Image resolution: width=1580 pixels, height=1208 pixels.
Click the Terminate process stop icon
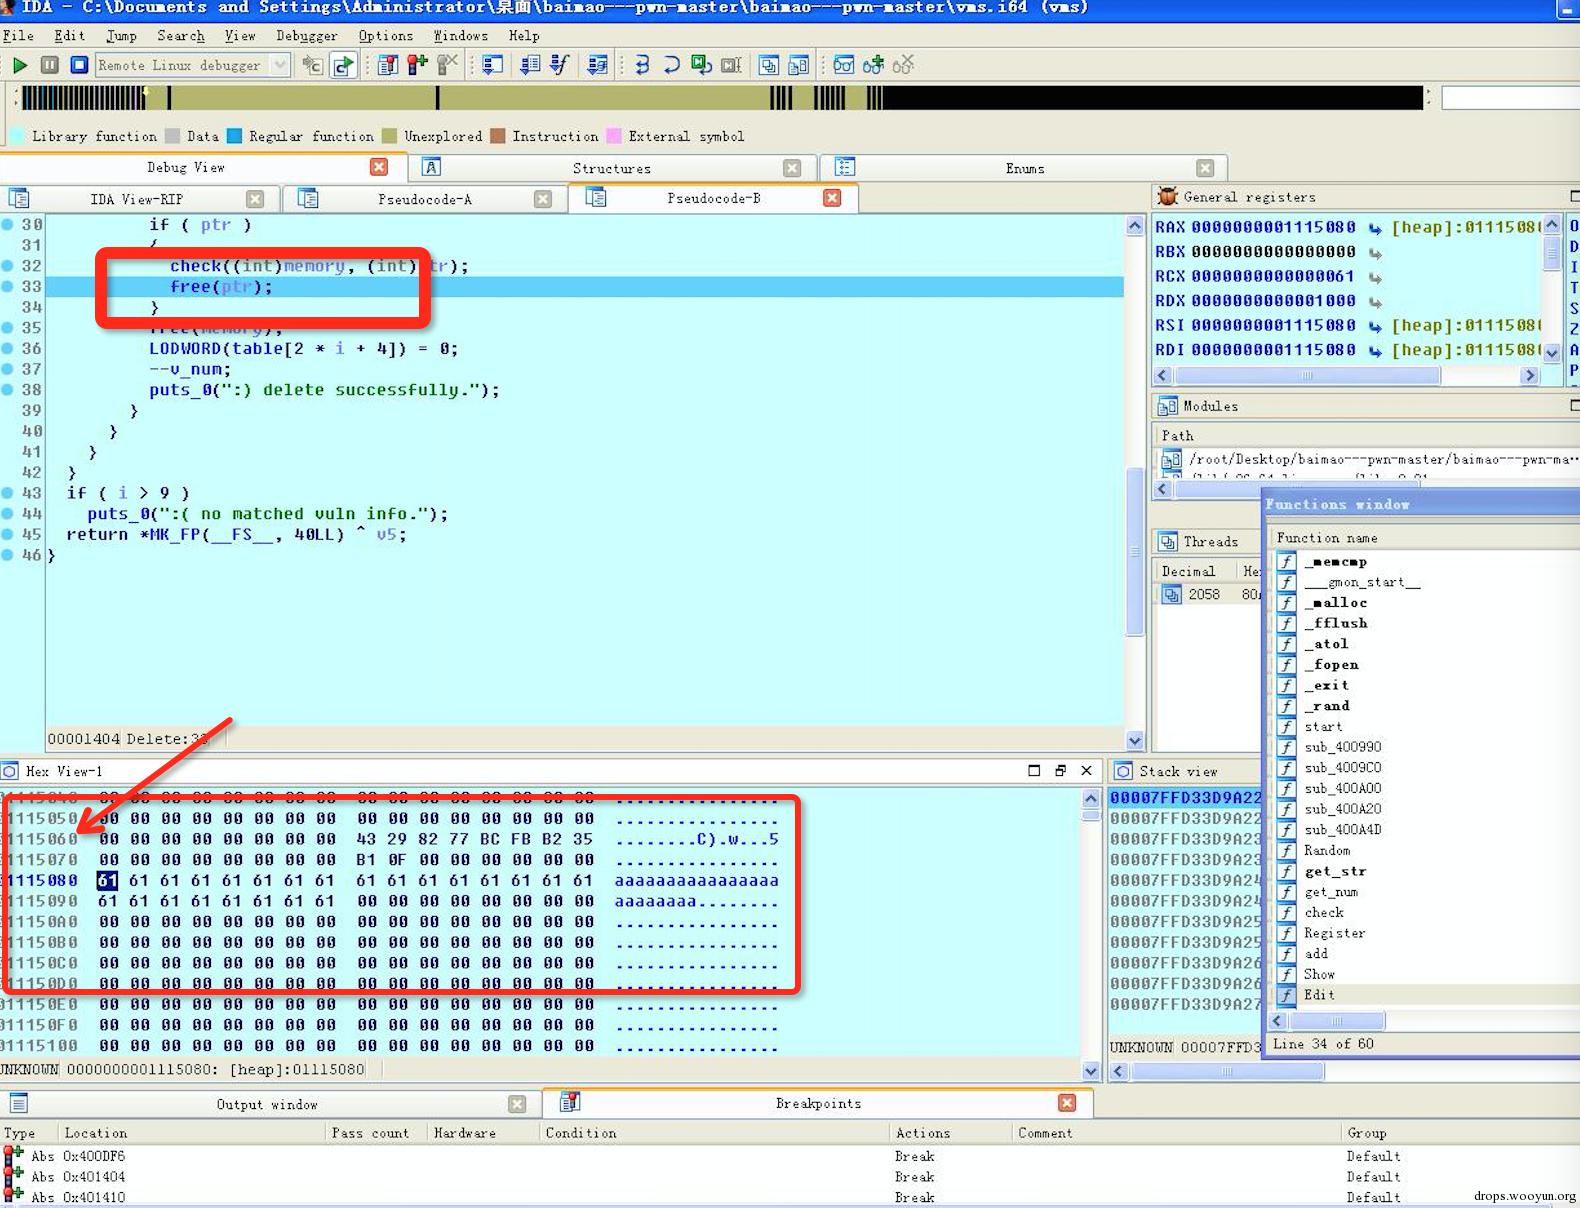pyautogui.click(x=79, y=66)
